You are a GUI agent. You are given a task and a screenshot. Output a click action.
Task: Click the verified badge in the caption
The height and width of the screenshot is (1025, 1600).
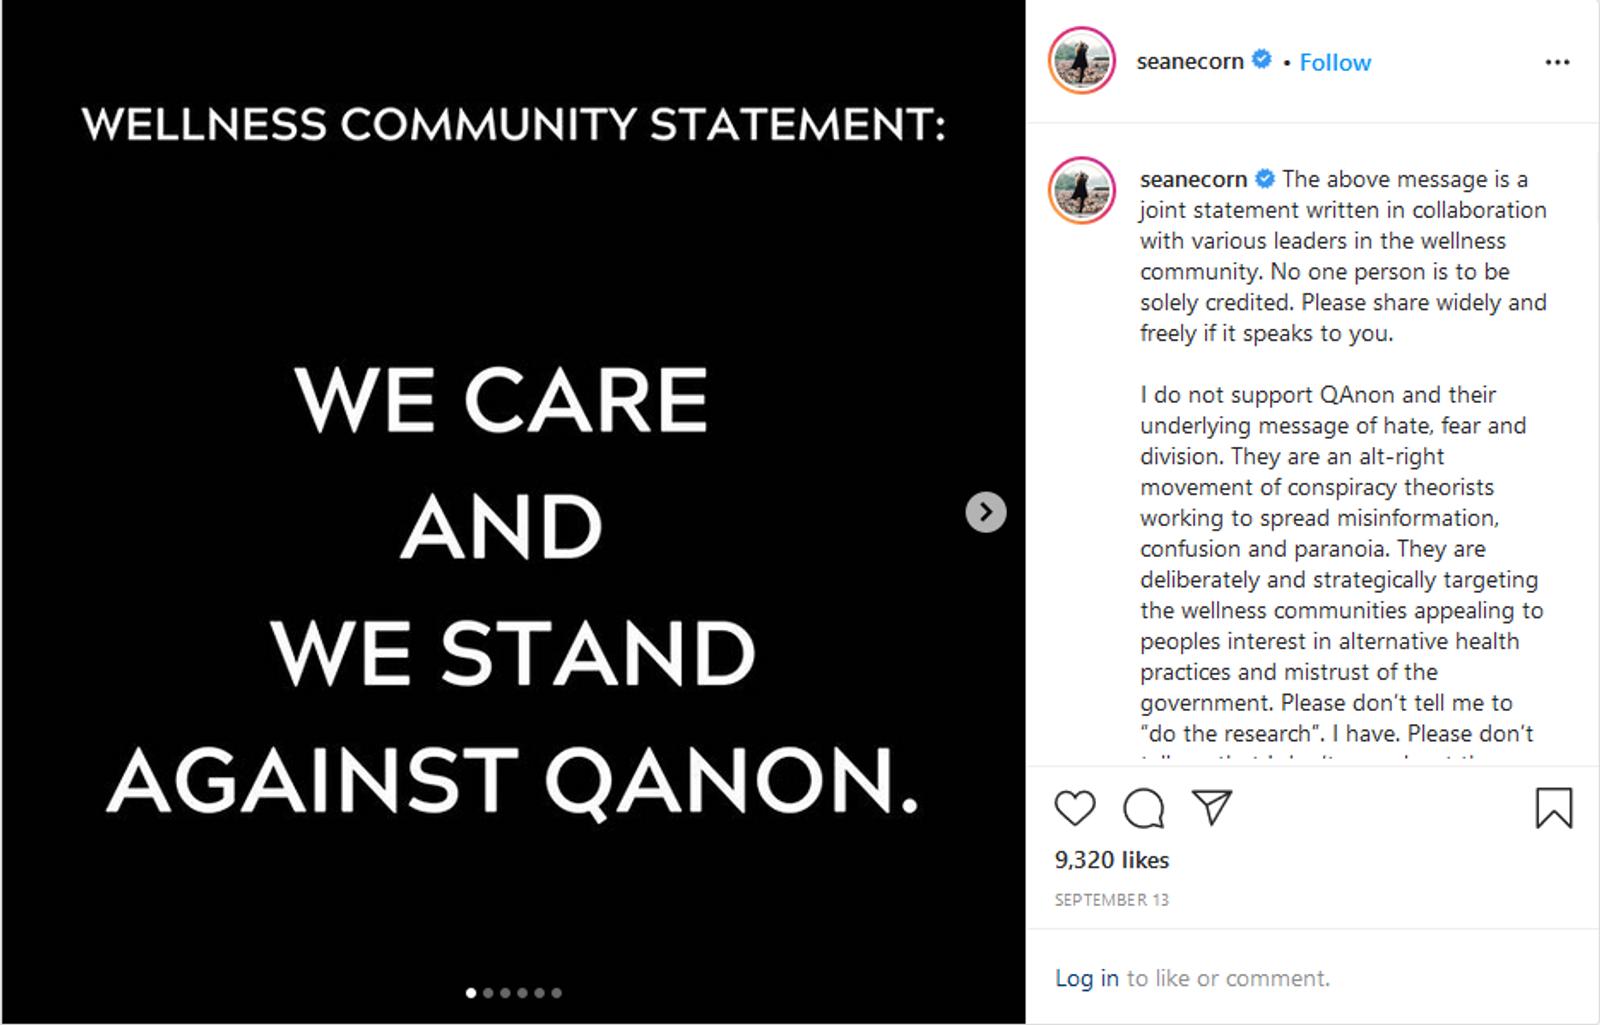click(x=1265, y=178)
